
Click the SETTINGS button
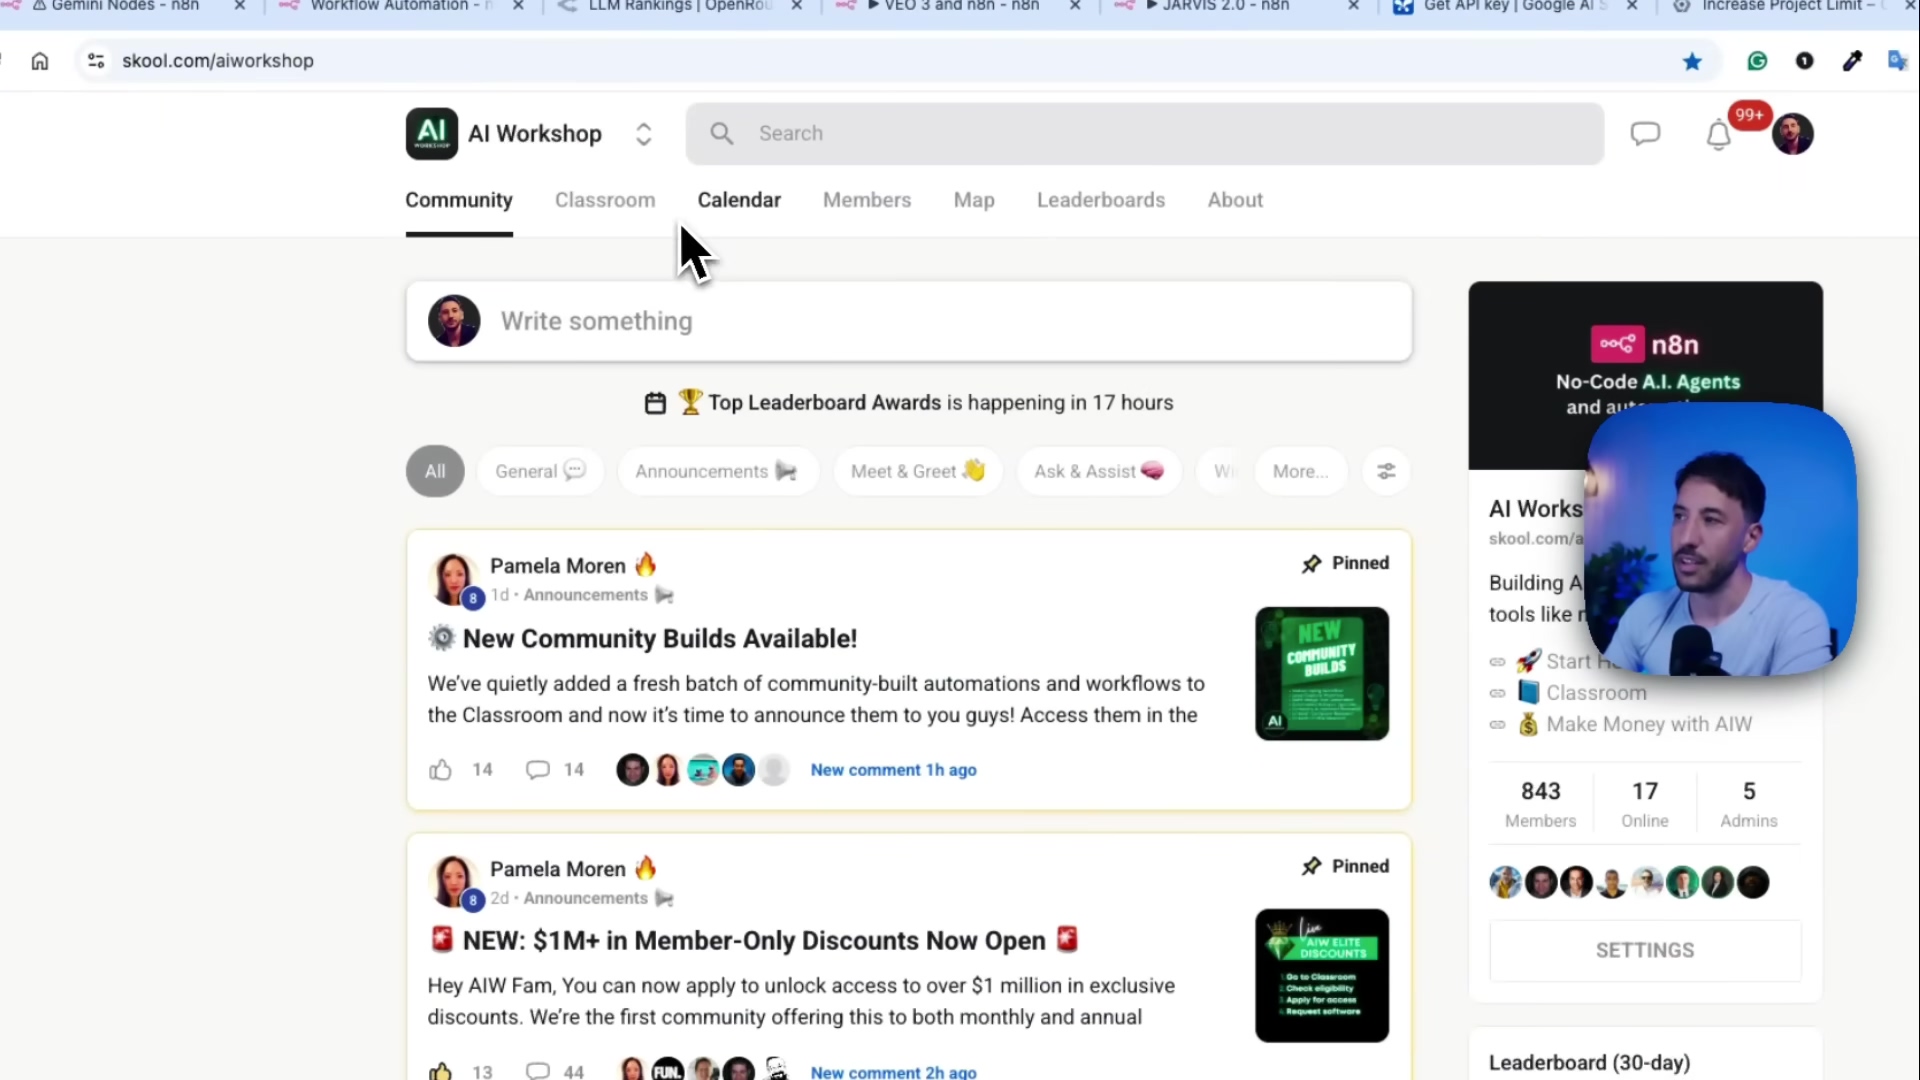click(x=1645, y=951)
